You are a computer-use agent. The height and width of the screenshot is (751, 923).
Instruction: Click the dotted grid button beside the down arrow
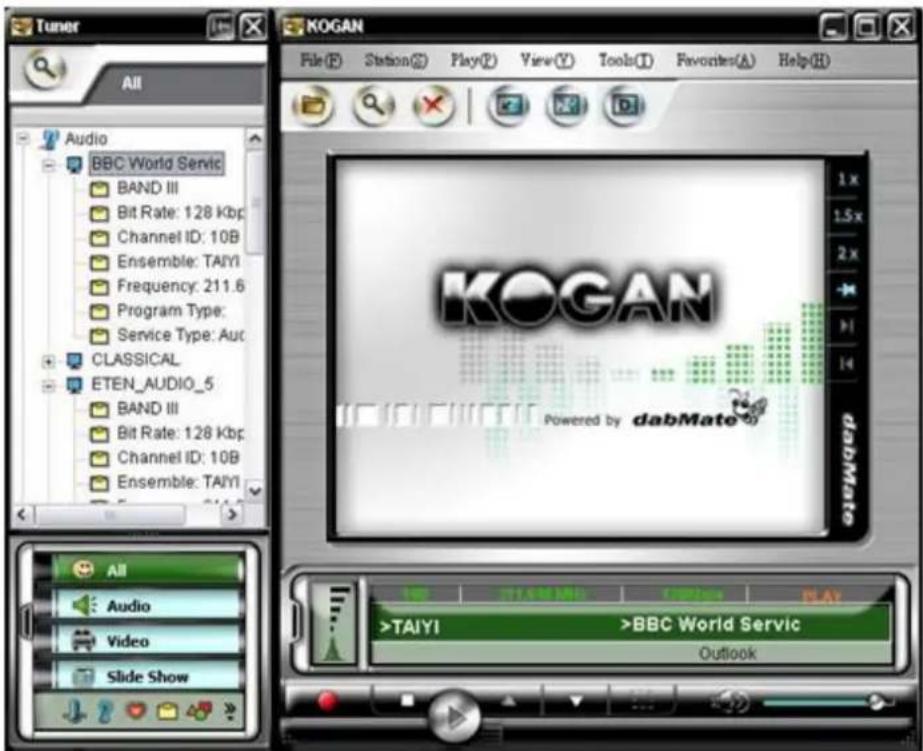point(643,700)
